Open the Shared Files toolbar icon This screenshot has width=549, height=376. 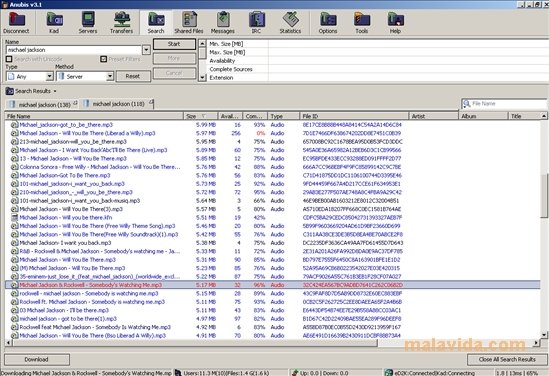point(189,22)
